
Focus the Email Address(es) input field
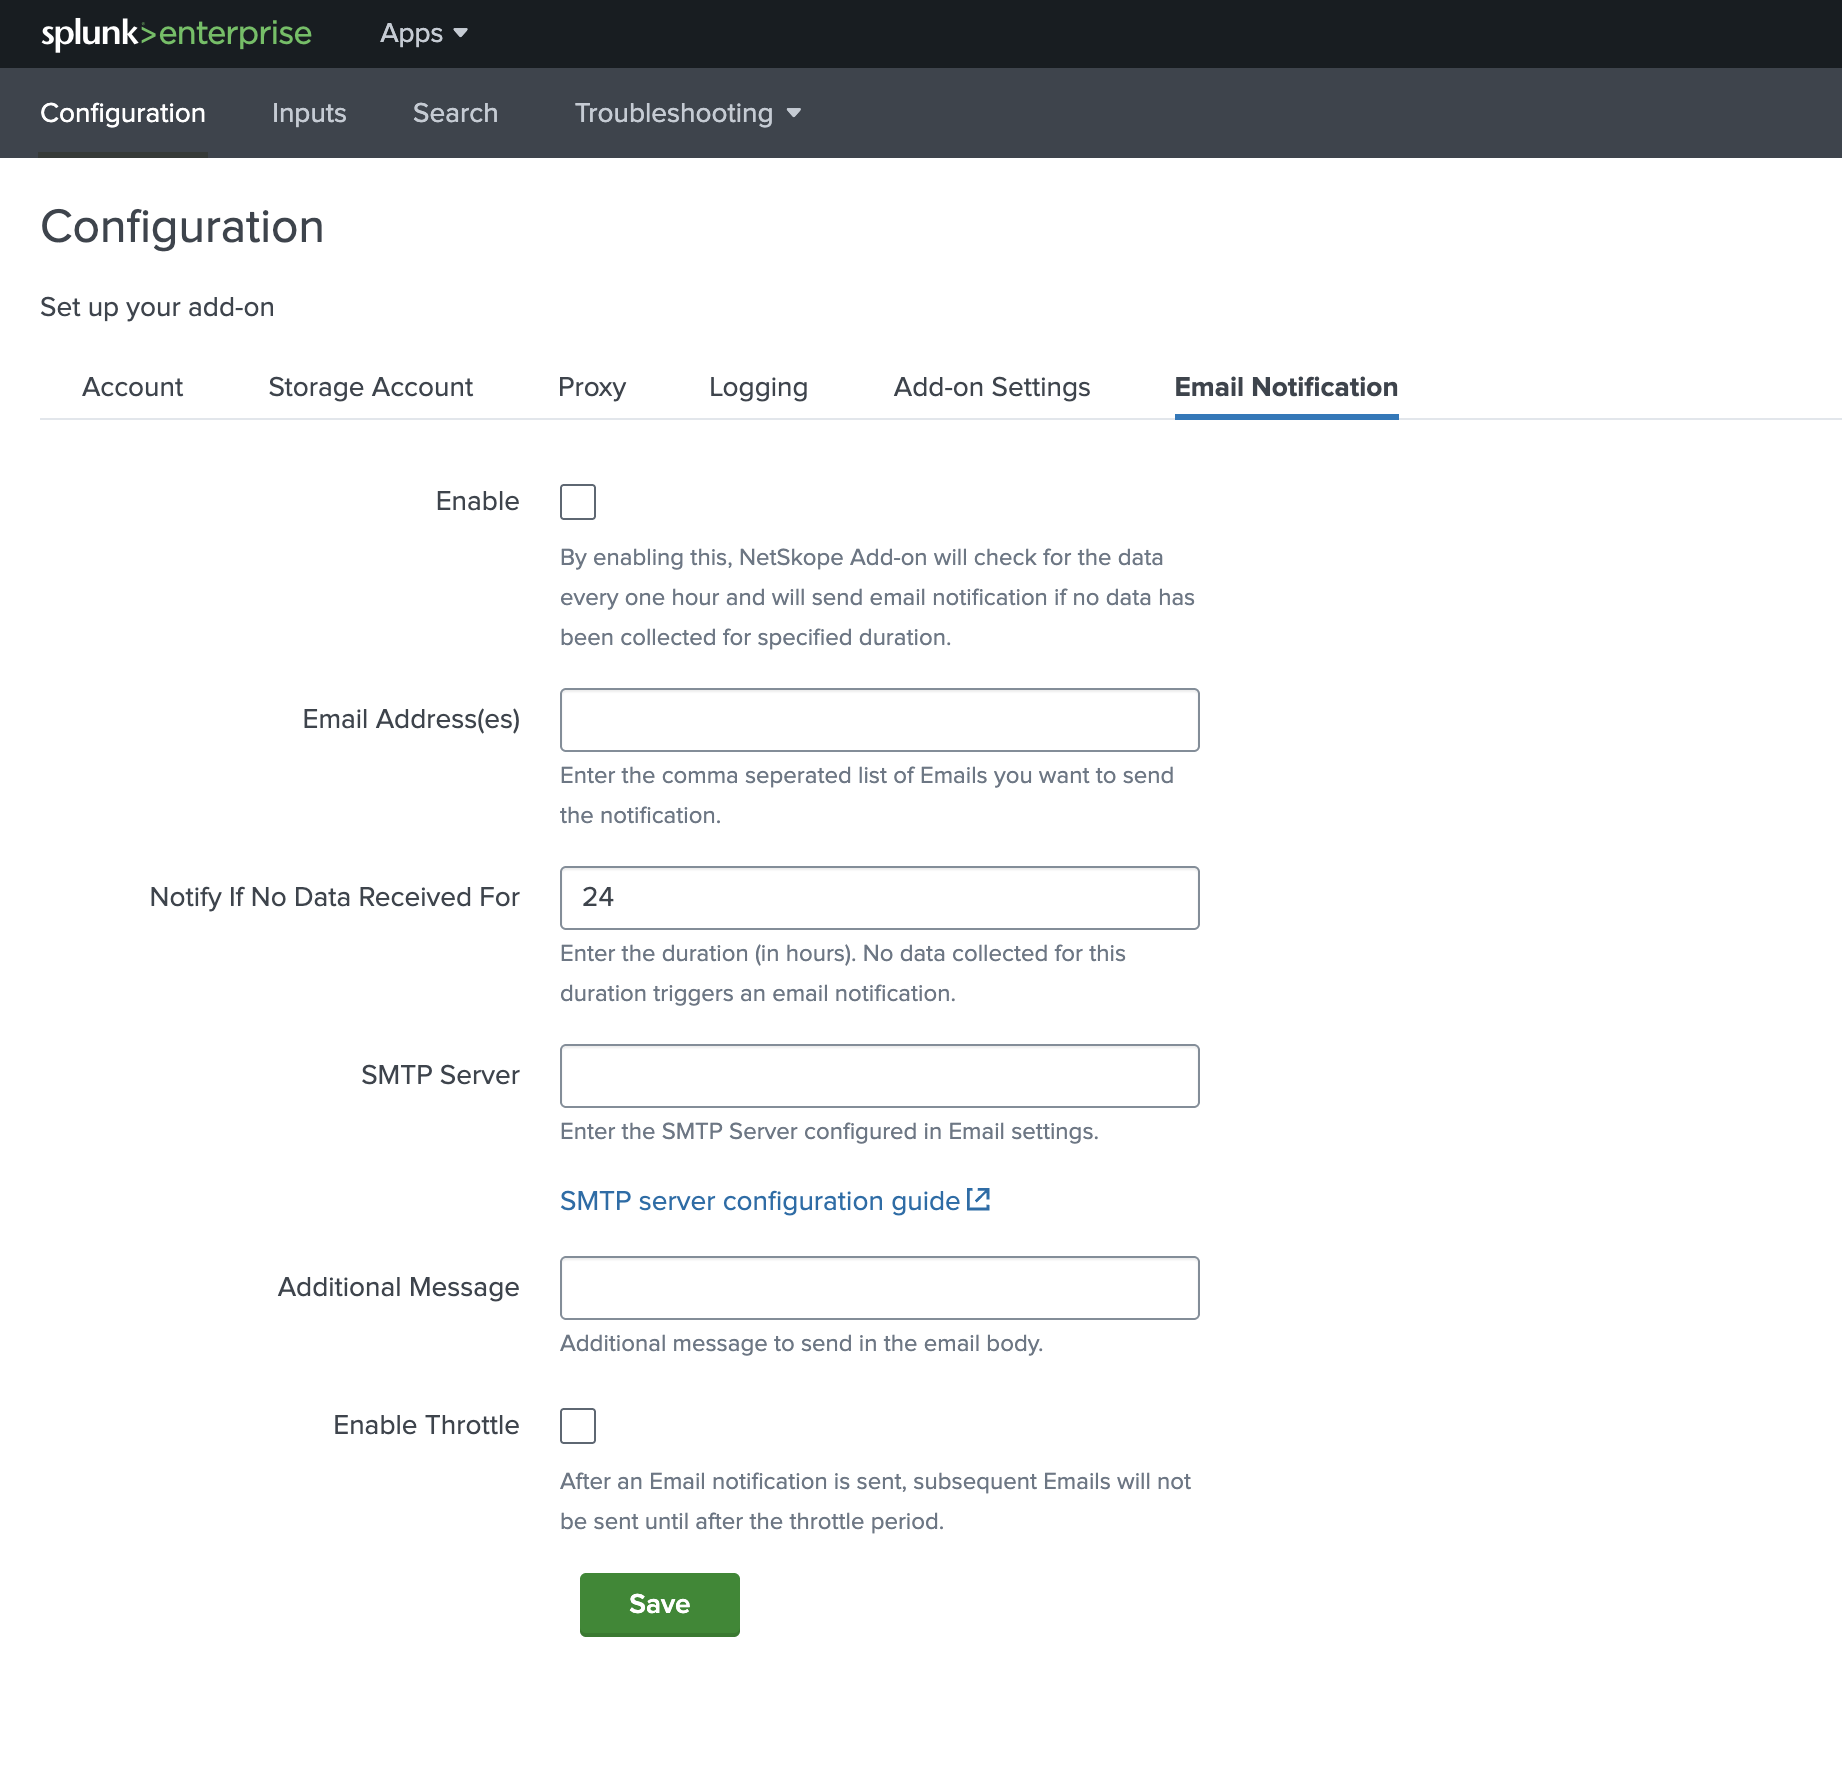click(x=880, y=720)
